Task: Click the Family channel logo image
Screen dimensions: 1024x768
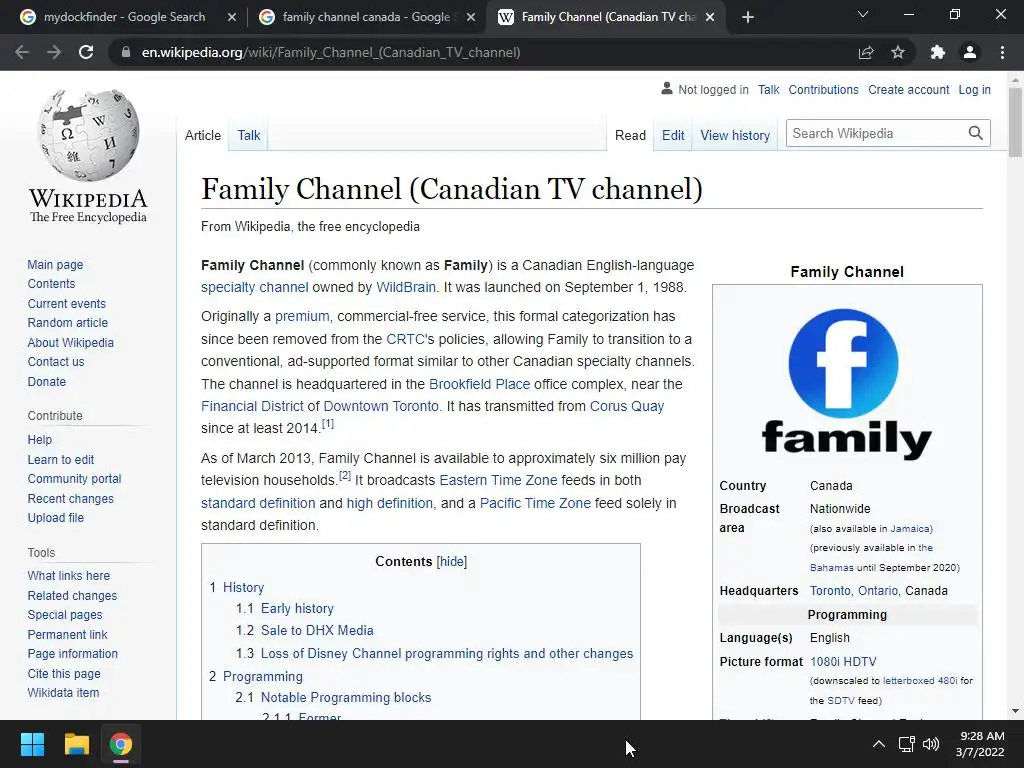Action: (846, 383)
